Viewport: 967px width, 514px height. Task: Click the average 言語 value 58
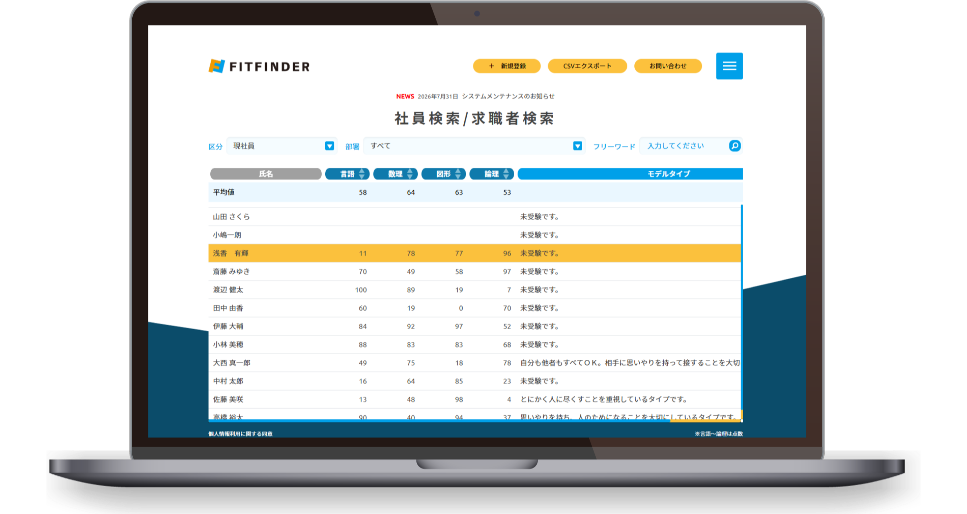(363, 193)
